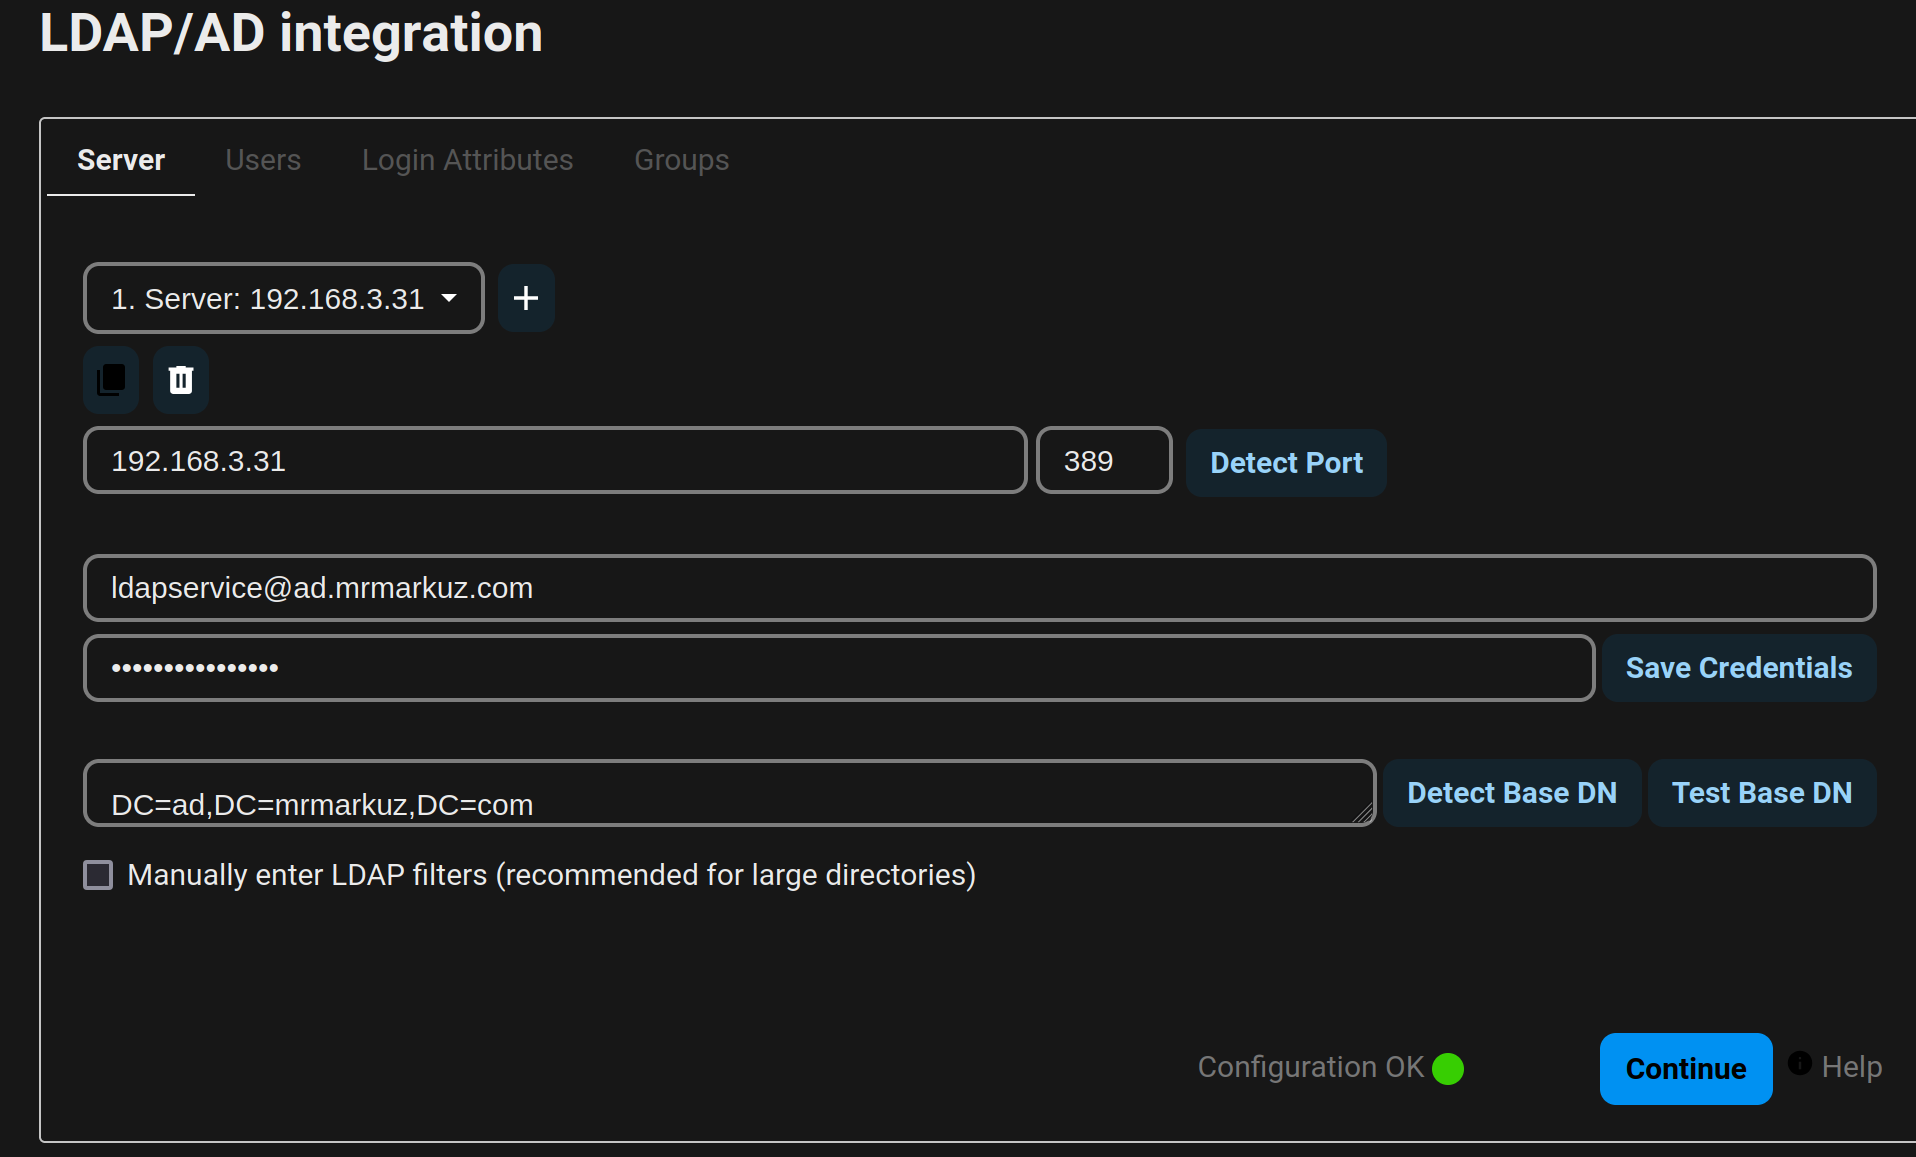The image size is (1916, 1157).
Task: Click the green Configuration OK status indicator
Action: pos(1448,1069)
